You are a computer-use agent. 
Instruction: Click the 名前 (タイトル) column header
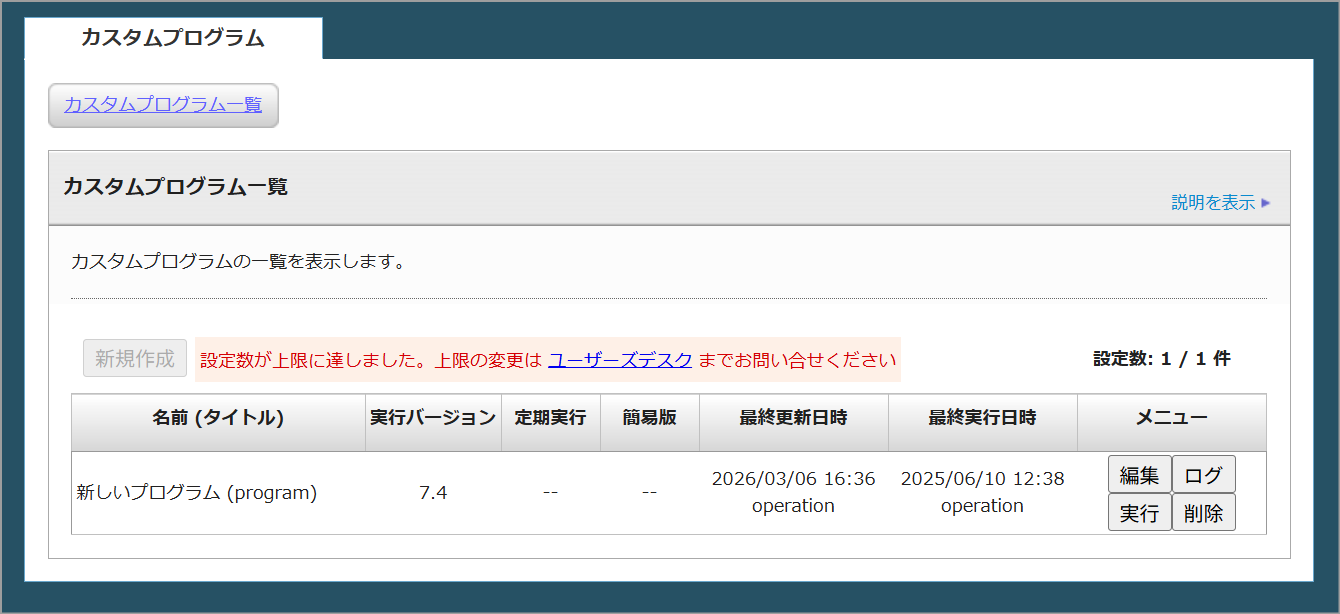tap(218, 418)
